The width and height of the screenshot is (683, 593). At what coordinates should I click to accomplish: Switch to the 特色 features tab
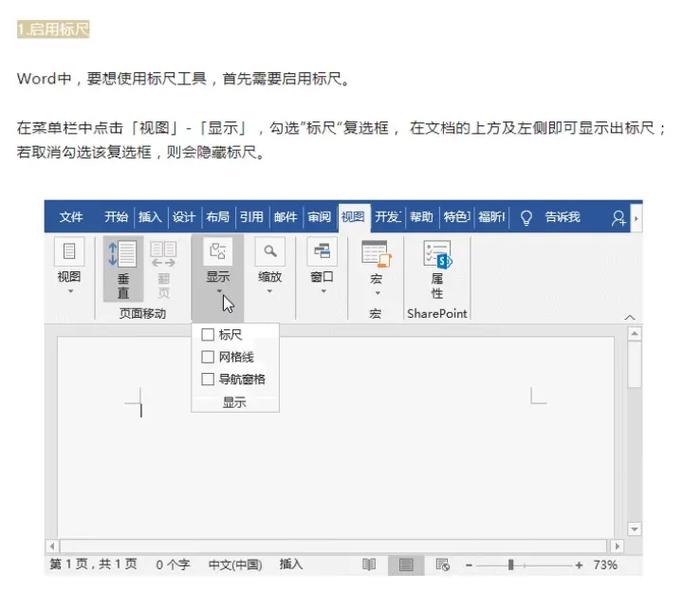[456, 217]
